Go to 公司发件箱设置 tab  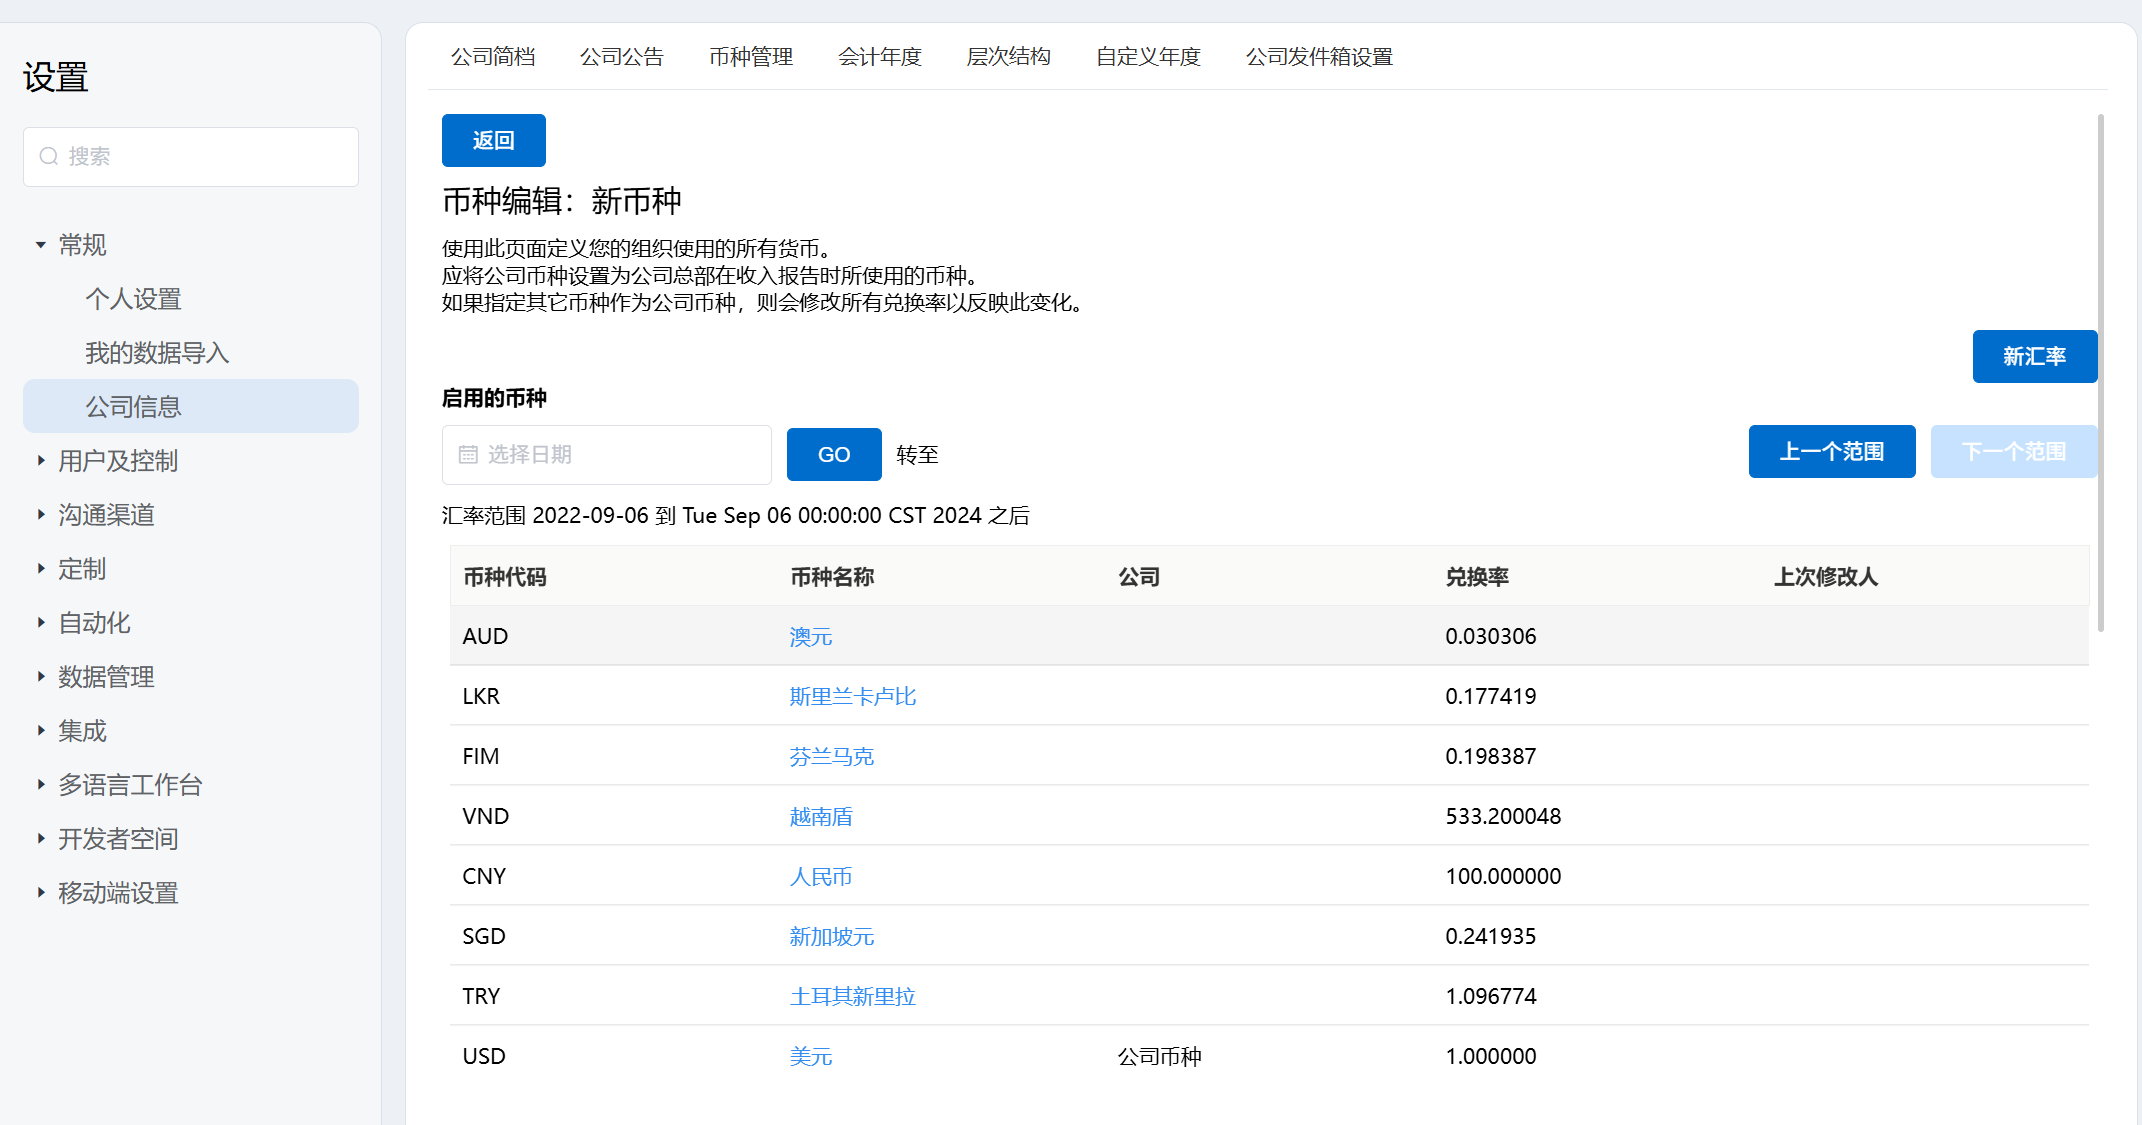pos(1318,57)
